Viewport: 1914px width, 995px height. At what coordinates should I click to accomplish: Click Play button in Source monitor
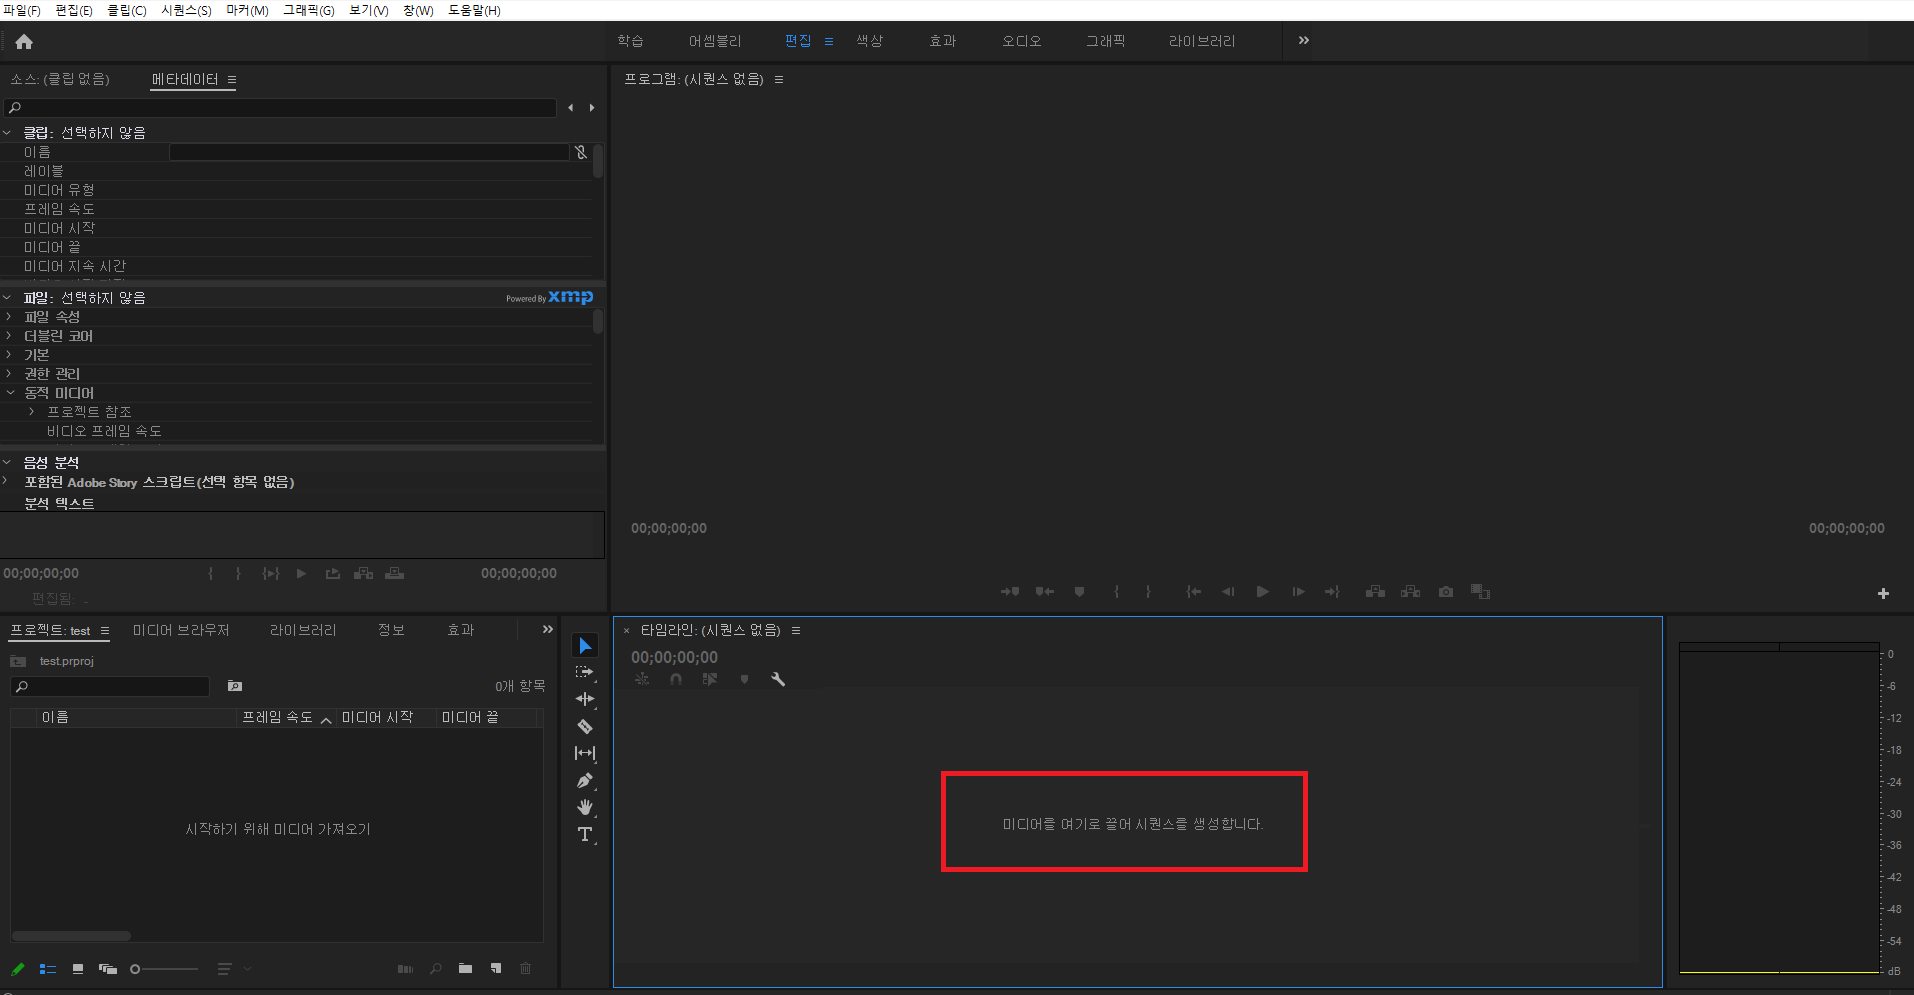(x=301, y=573)
